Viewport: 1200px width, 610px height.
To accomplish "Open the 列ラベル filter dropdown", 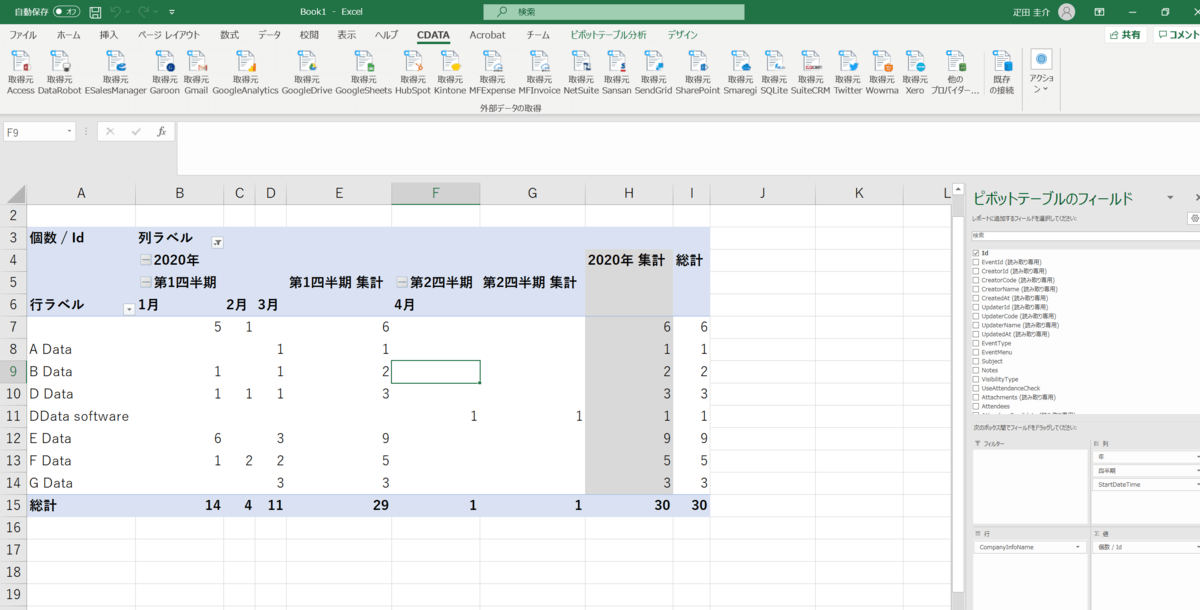I will click(217, 242).
